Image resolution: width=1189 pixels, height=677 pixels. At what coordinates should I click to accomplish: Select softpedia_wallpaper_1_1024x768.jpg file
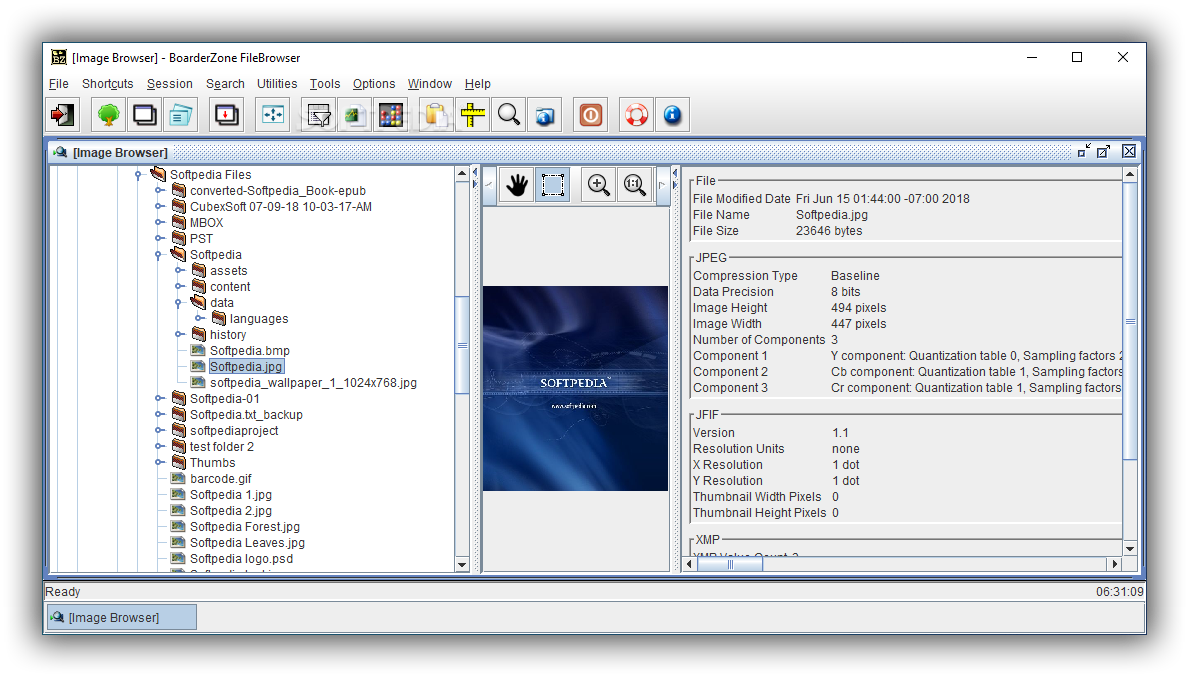point(313,383)
